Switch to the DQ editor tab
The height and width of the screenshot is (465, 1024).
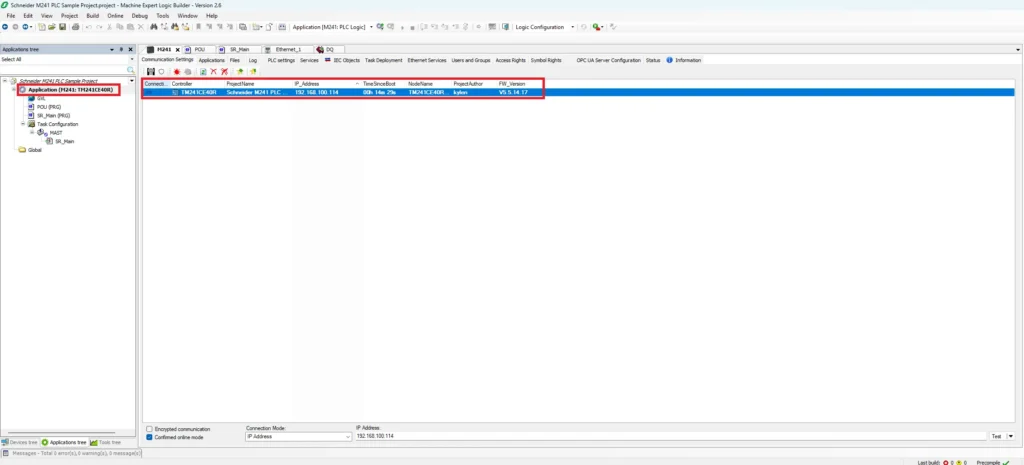click(330, 50)
